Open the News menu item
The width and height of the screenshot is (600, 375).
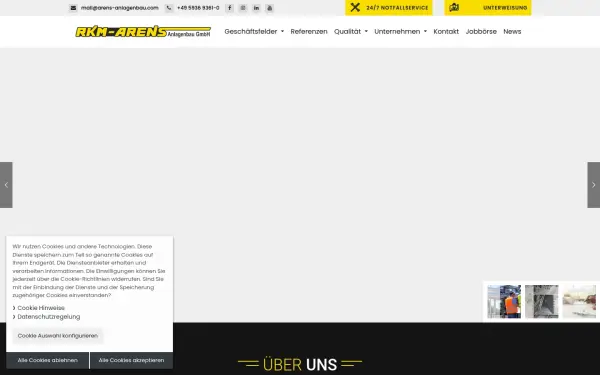[x=512, y=31]
